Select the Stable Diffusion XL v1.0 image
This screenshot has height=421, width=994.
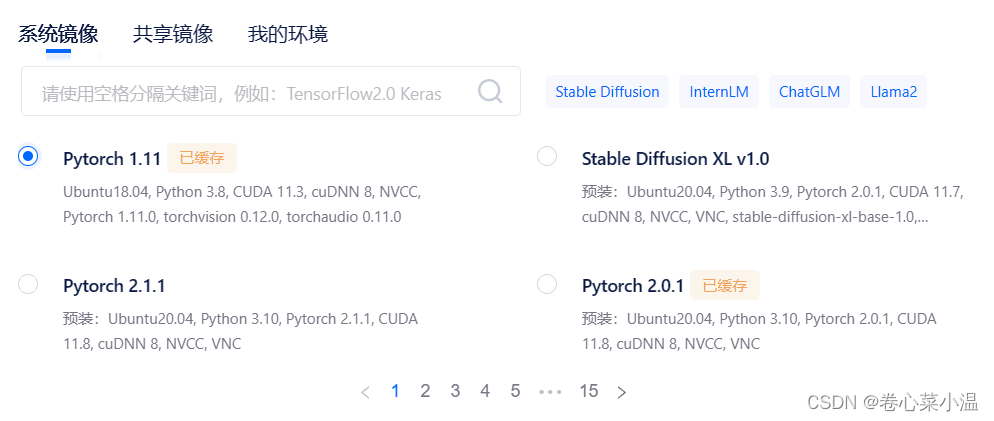tap(547, 156)
